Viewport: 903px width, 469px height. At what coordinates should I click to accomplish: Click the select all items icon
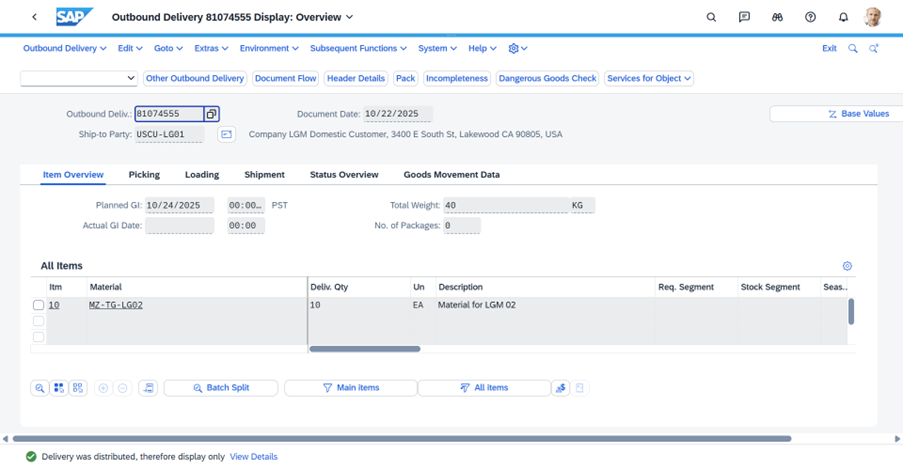click(59, 388)
